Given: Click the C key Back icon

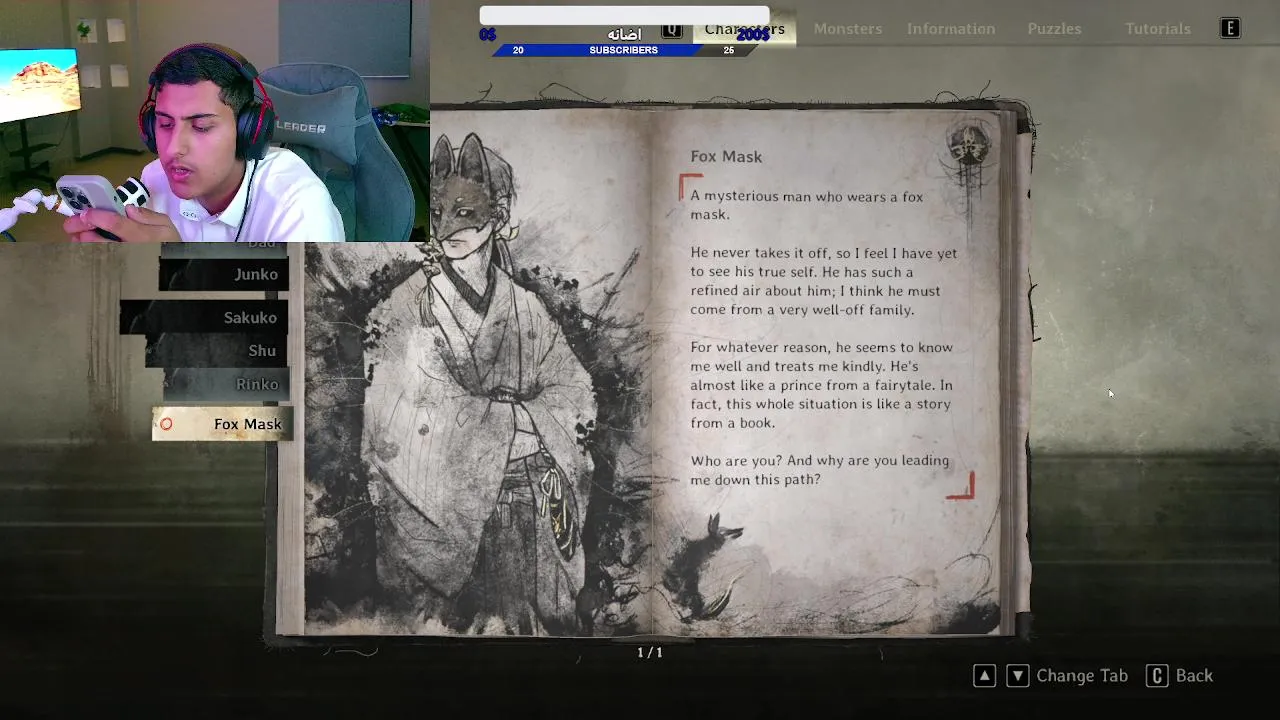Looking at the screenshot, I should (x=1157, y=676).
